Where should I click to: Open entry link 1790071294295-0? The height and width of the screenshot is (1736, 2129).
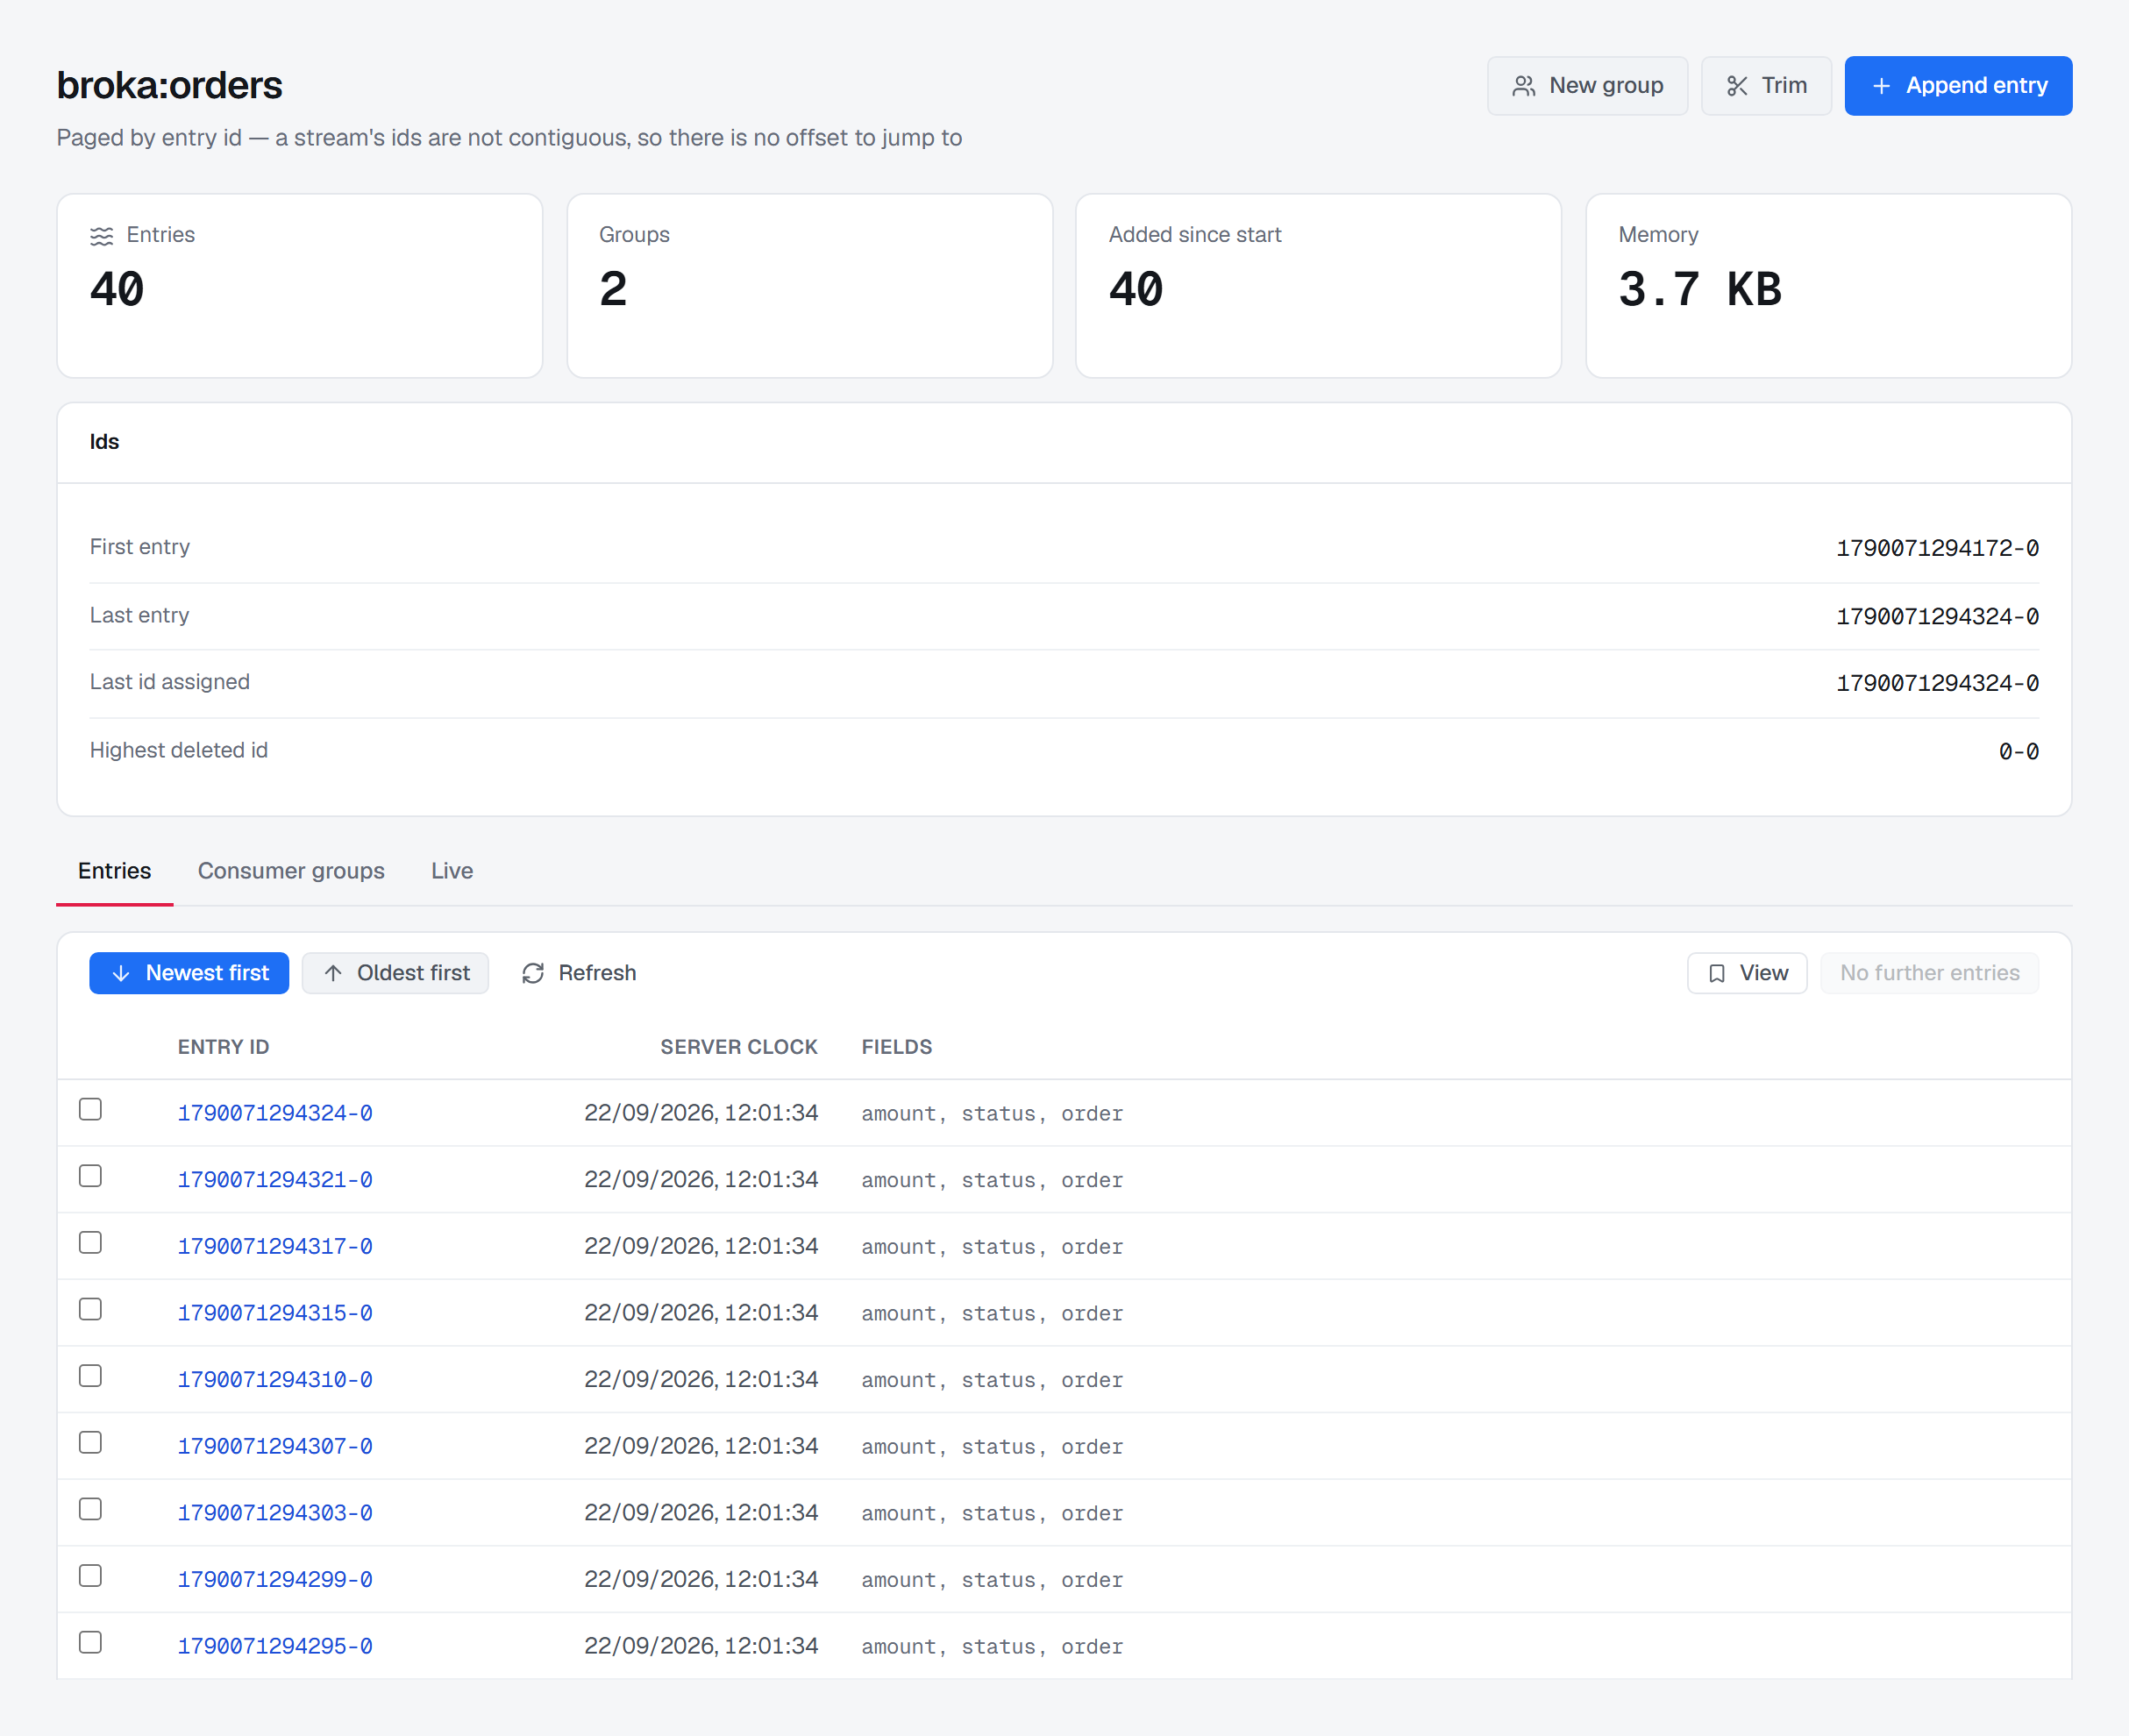(275, 1646)
